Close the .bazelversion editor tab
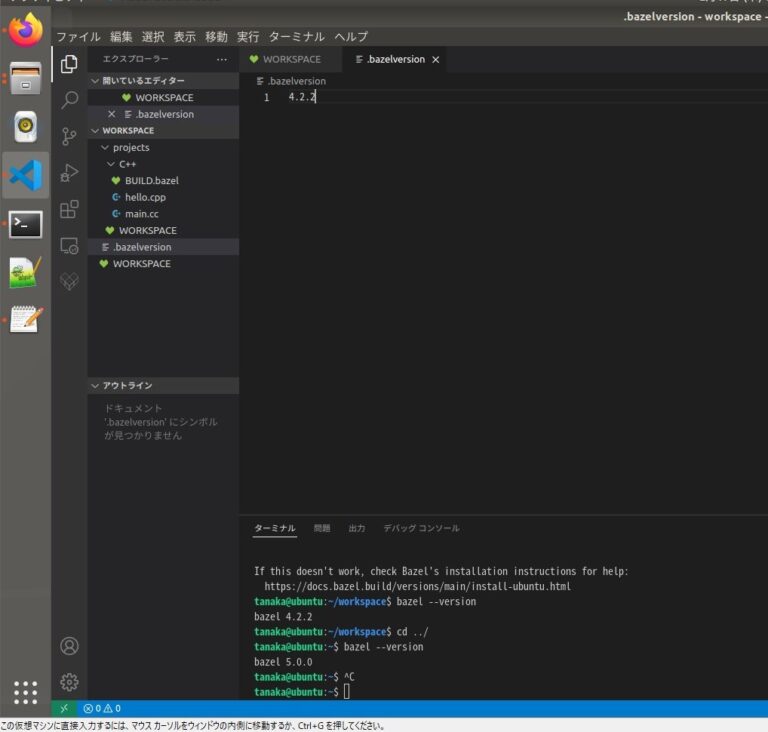Viewport: 768px width, 732px height. pos(435,60)
